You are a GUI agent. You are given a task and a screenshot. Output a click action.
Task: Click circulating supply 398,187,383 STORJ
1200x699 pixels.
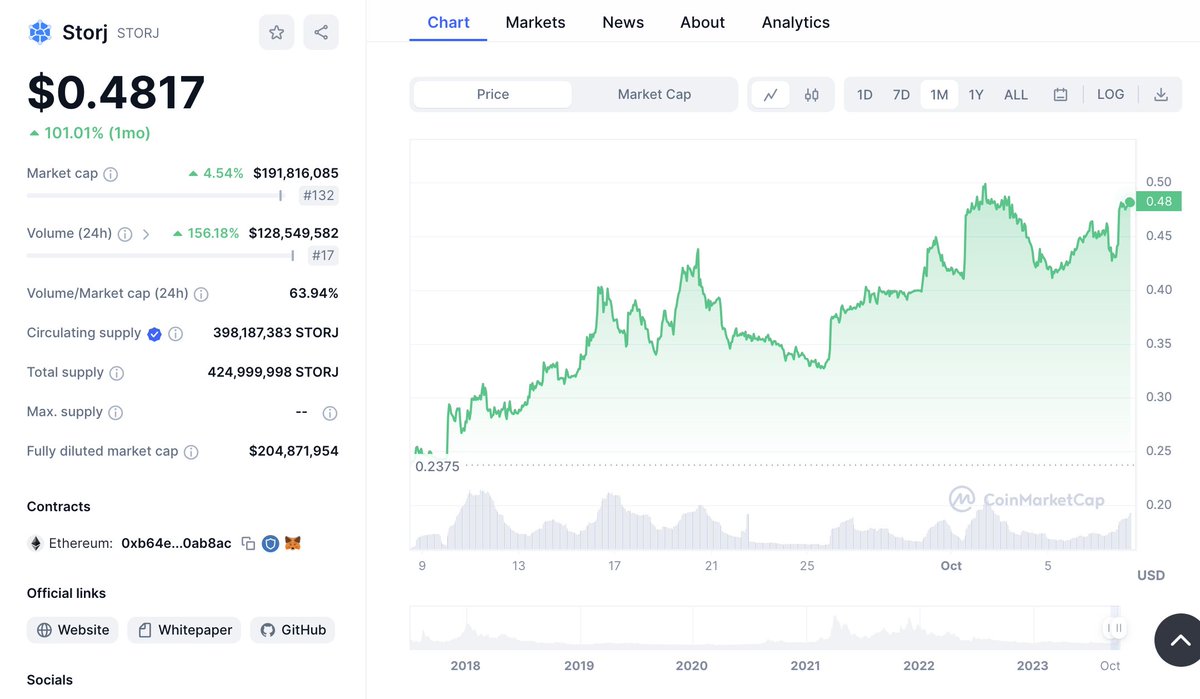[276, 333]
